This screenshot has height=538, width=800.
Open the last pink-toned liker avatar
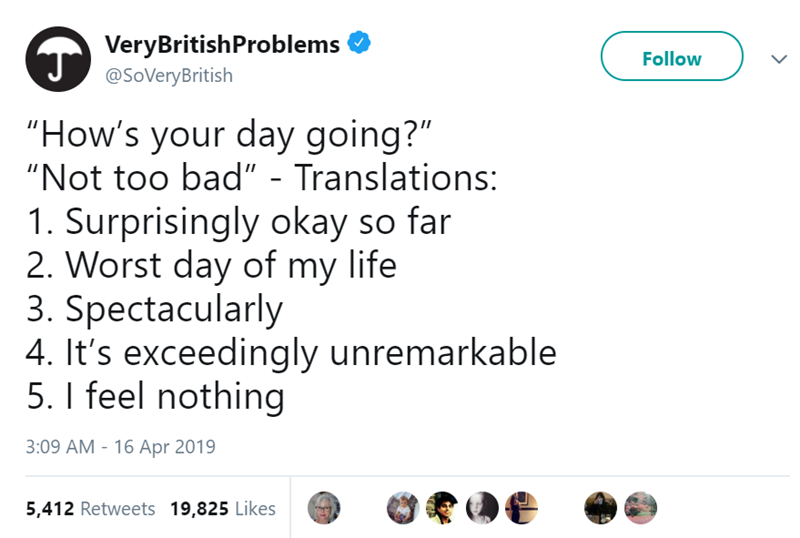[x=640, y=508]
